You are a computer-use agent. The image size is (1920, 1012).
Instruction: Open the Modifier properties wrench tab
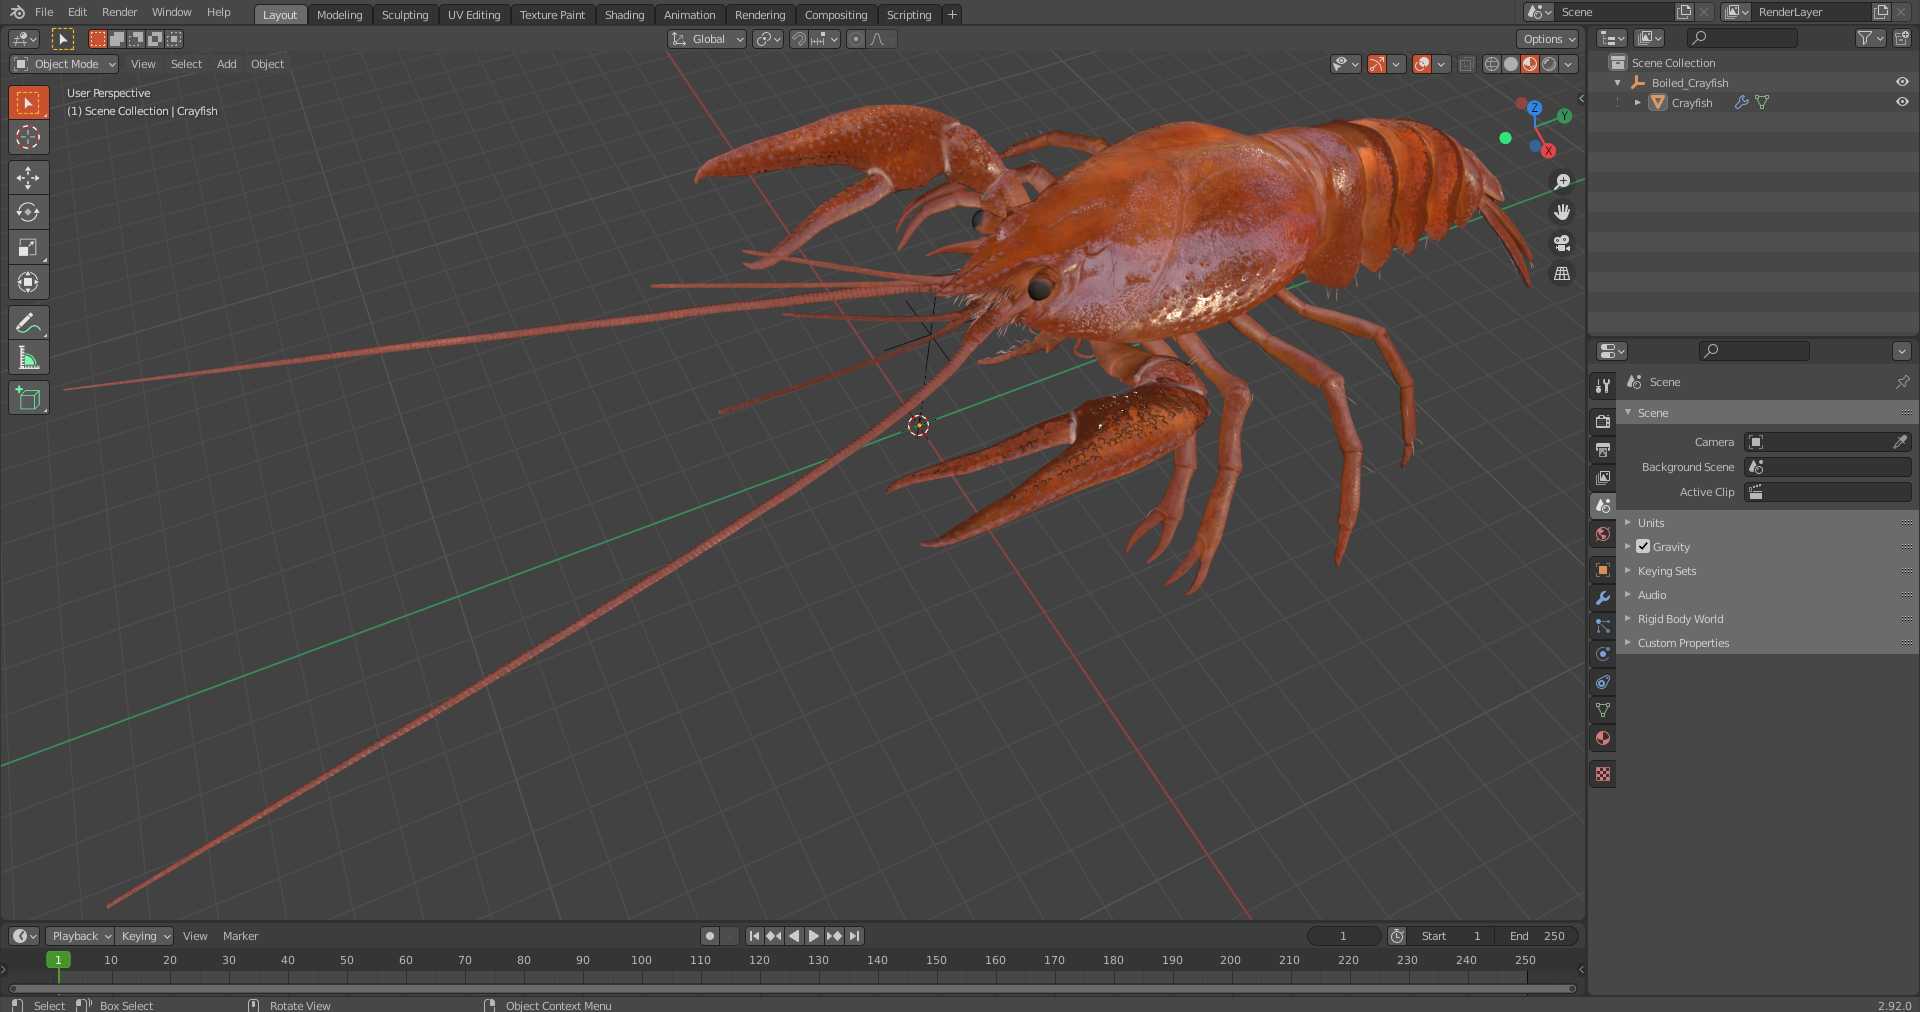tap(1603, 597)
